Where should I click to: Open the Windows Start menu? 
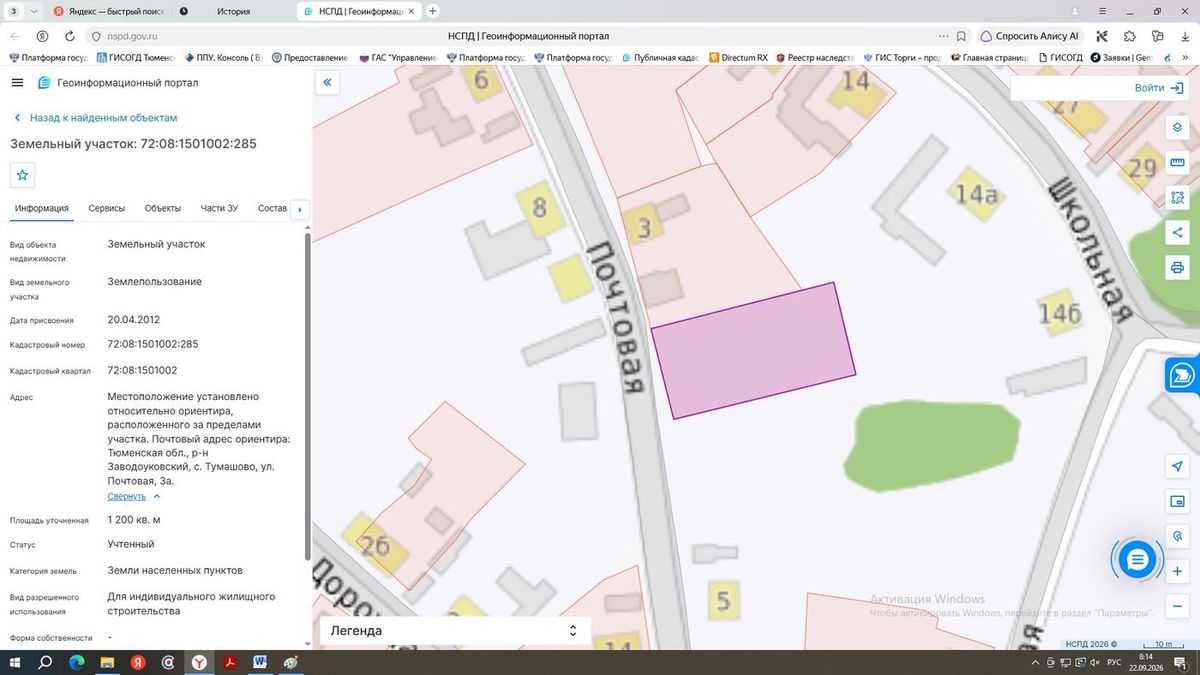coord(15,662)
